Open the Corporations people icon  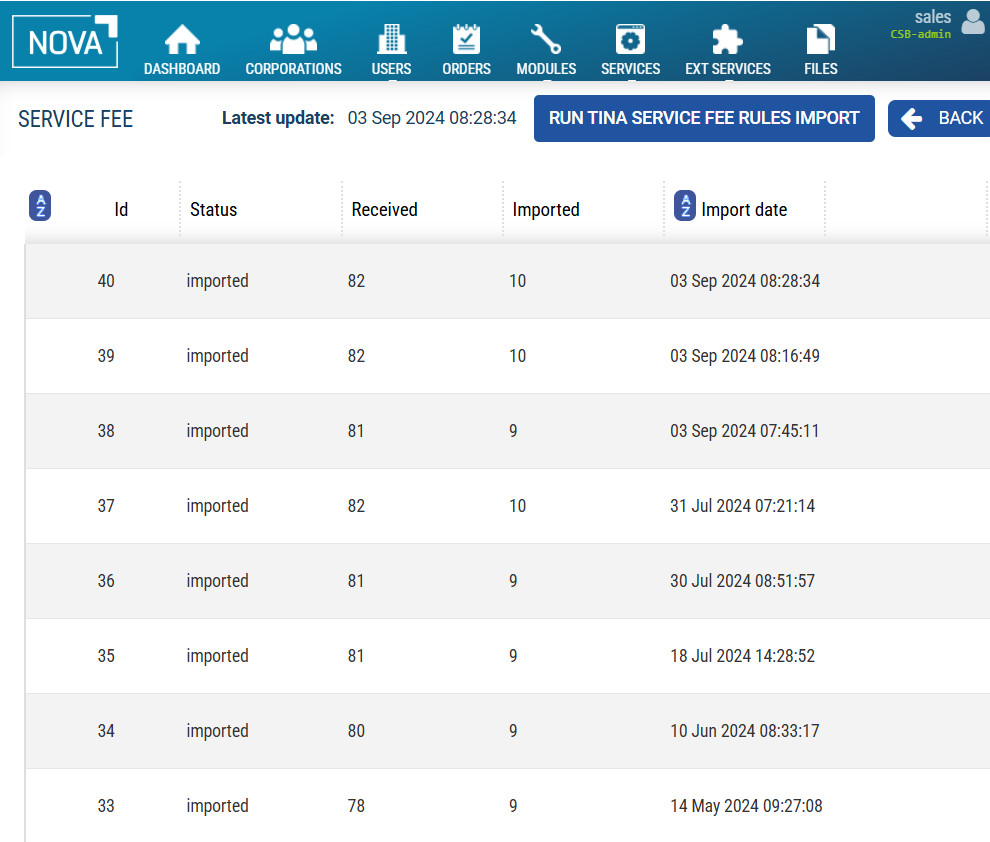293,40
